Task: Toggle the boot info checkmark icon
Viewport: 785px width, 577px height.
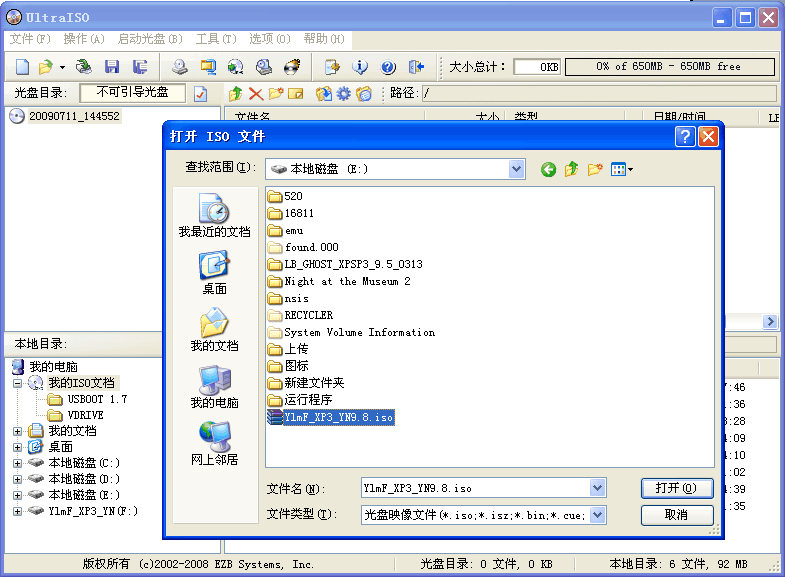Action: pos(200,94)
